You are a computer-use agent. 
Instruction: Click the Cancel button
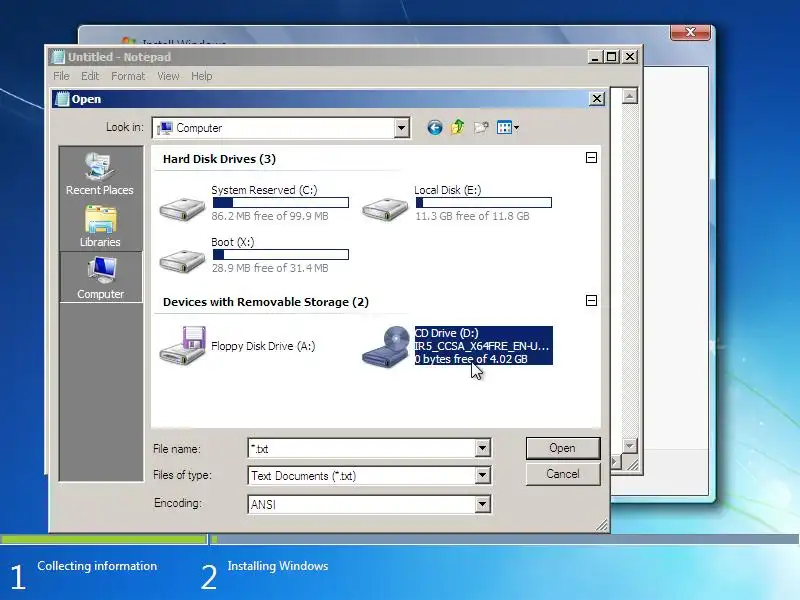point(563,474)
